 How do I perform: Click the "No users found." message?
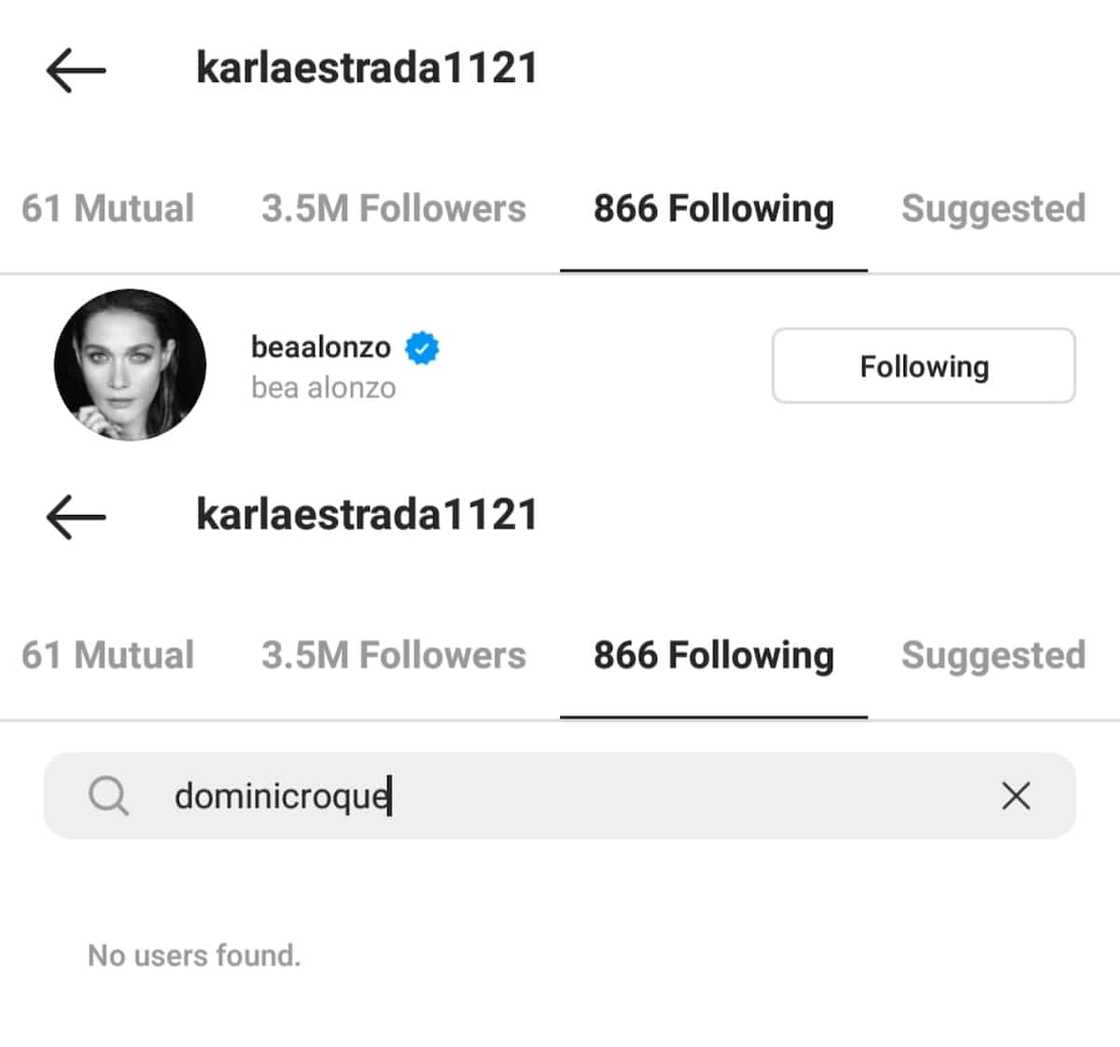(194, 955)
